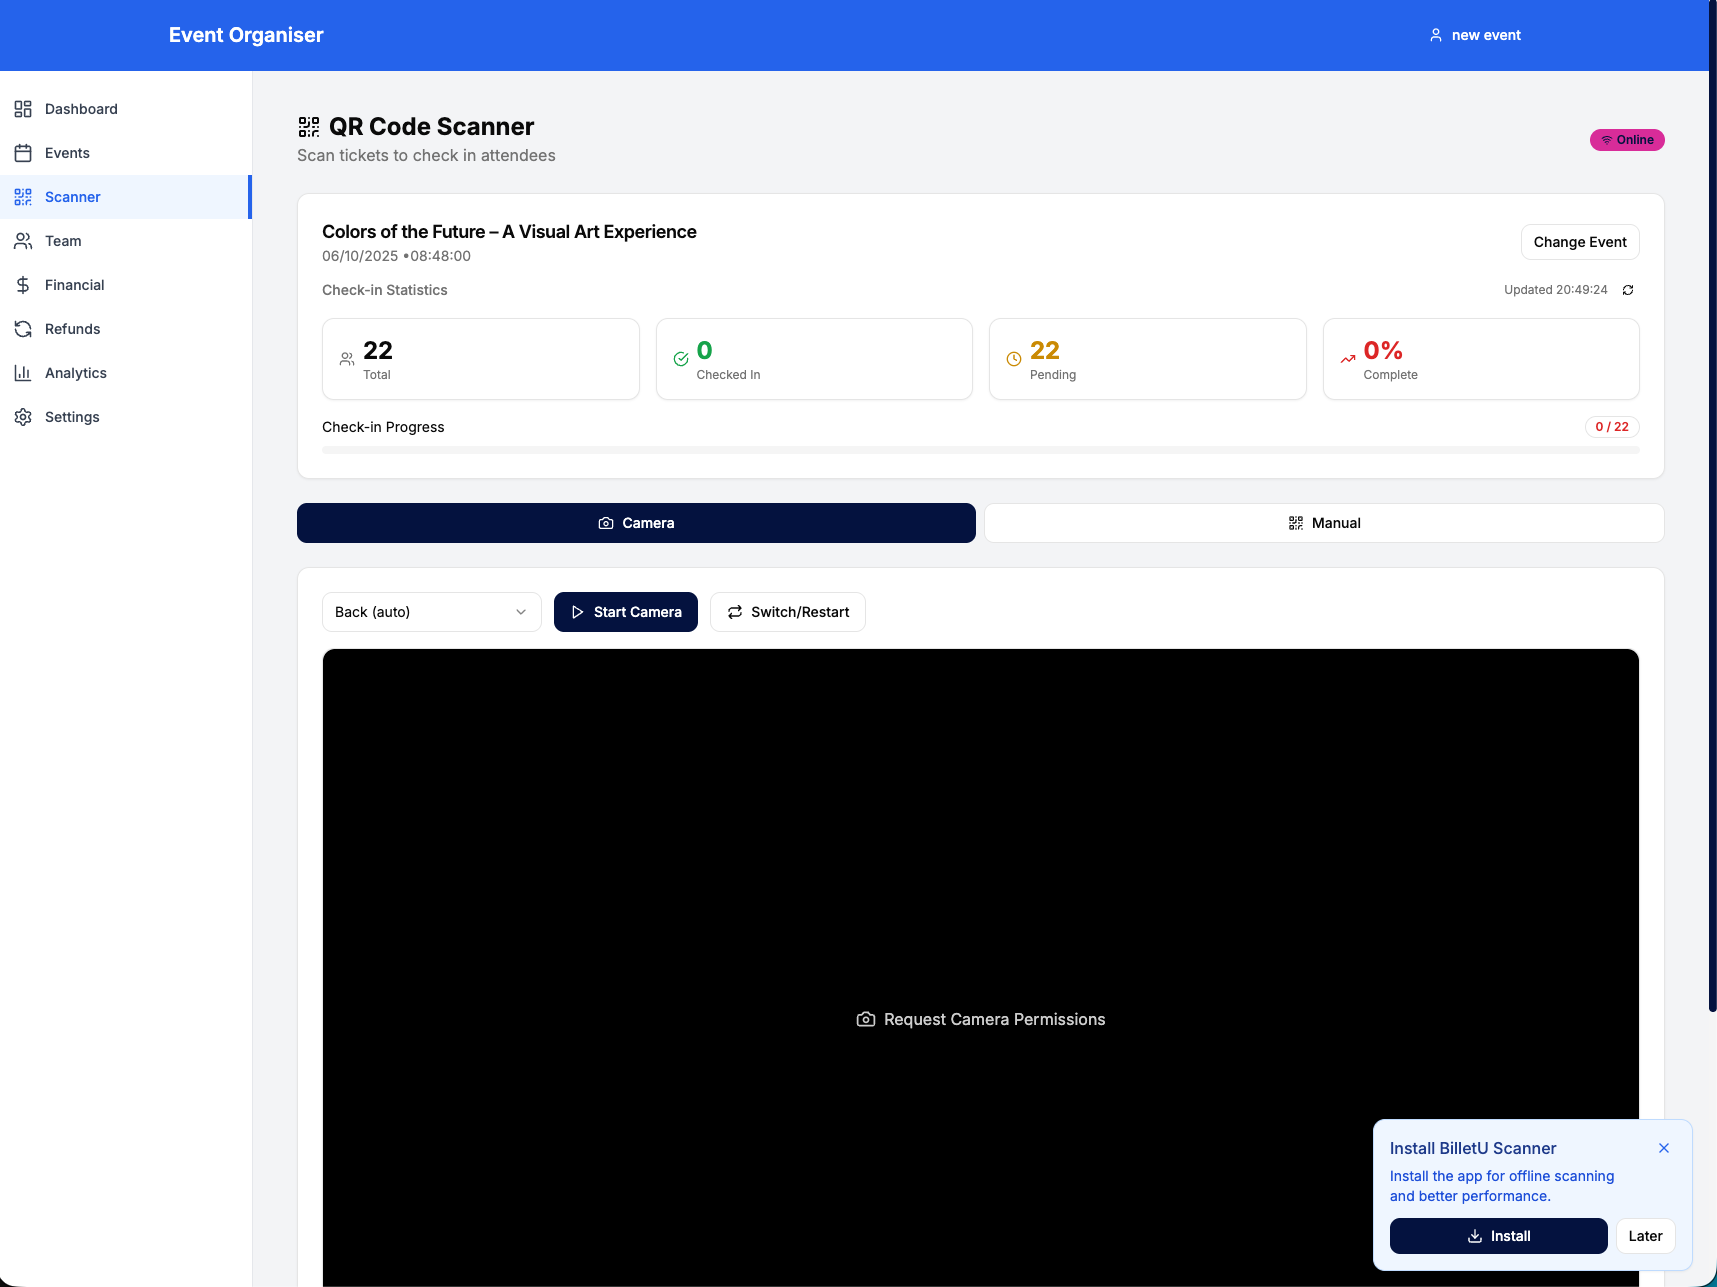Dismiss the install prompt with Later
Image resolution: width=1717 pixels, height=1287 pixels.
(1645, 1236)
